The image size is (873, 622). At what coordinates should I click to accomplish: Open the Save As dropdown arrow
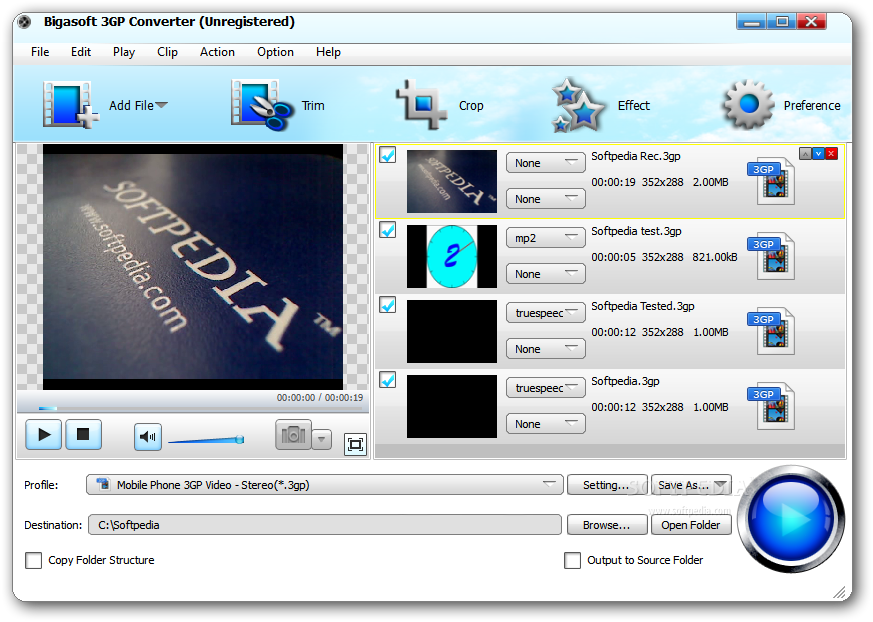(722, 484)
